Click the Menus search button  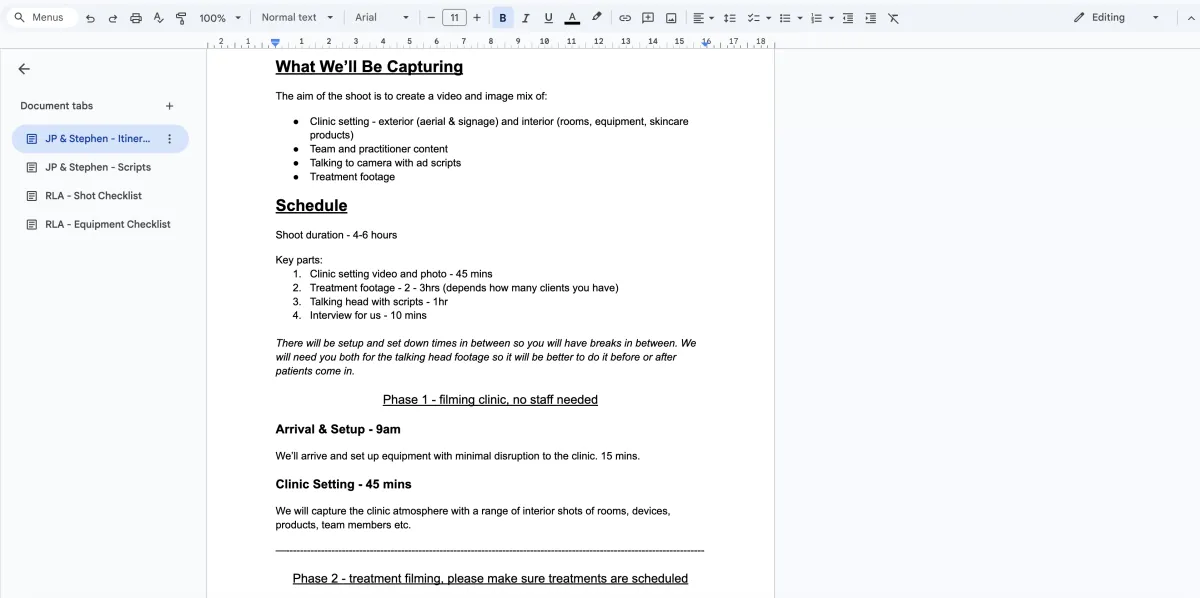click(x=40, y=18)
